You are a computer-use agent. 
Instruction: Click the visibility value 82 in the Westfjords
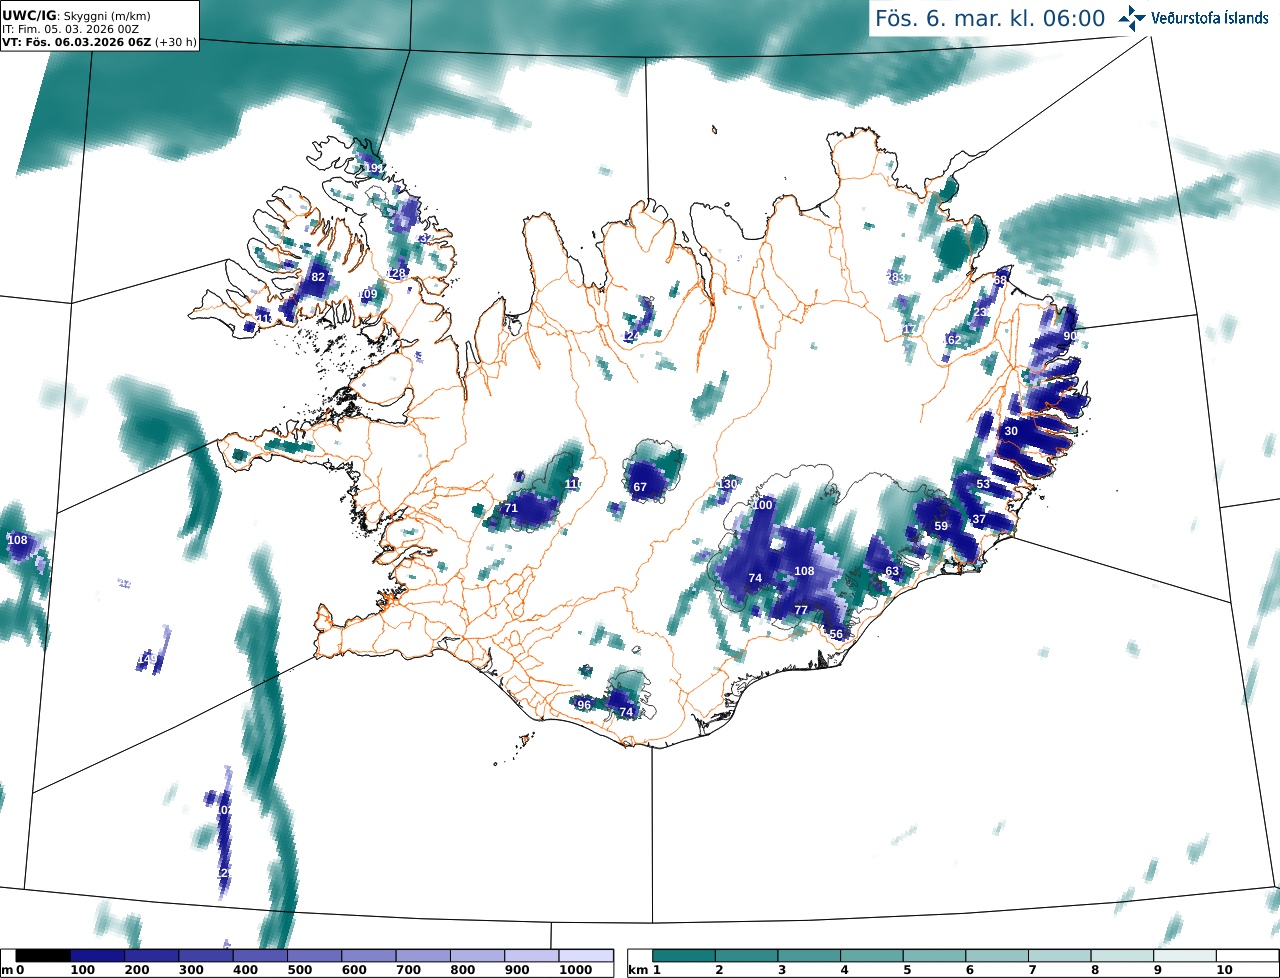pos(318,277)
